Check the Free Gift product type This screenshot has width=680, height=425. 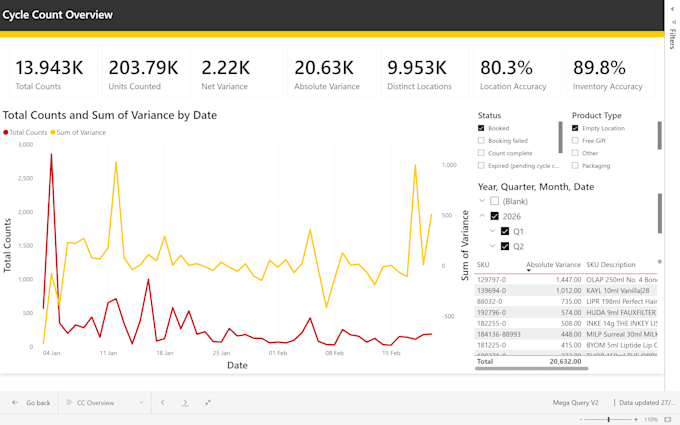[575, 141]
